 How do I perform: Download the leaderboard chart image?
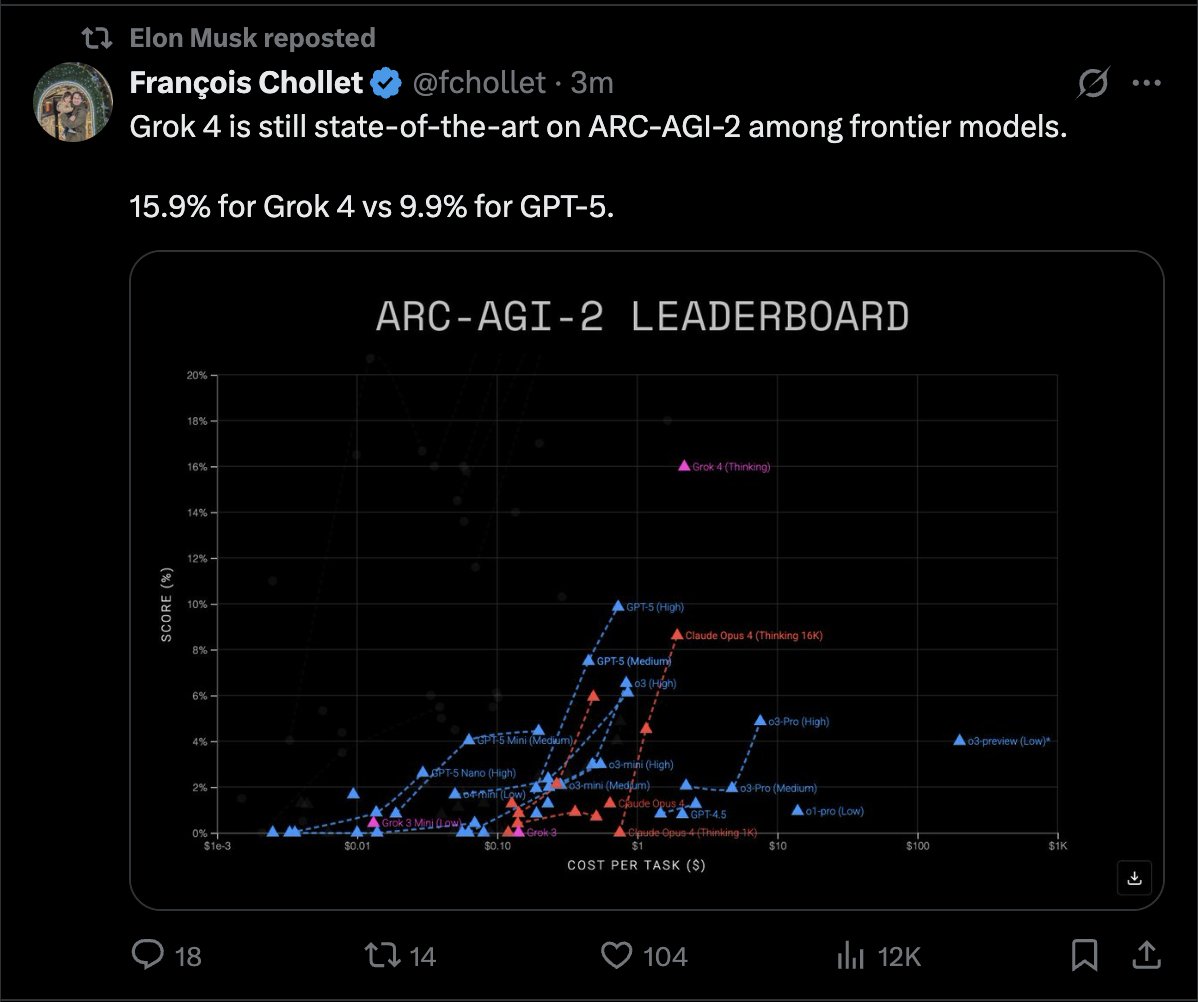pyautogui.click(x=1133, y=877)
